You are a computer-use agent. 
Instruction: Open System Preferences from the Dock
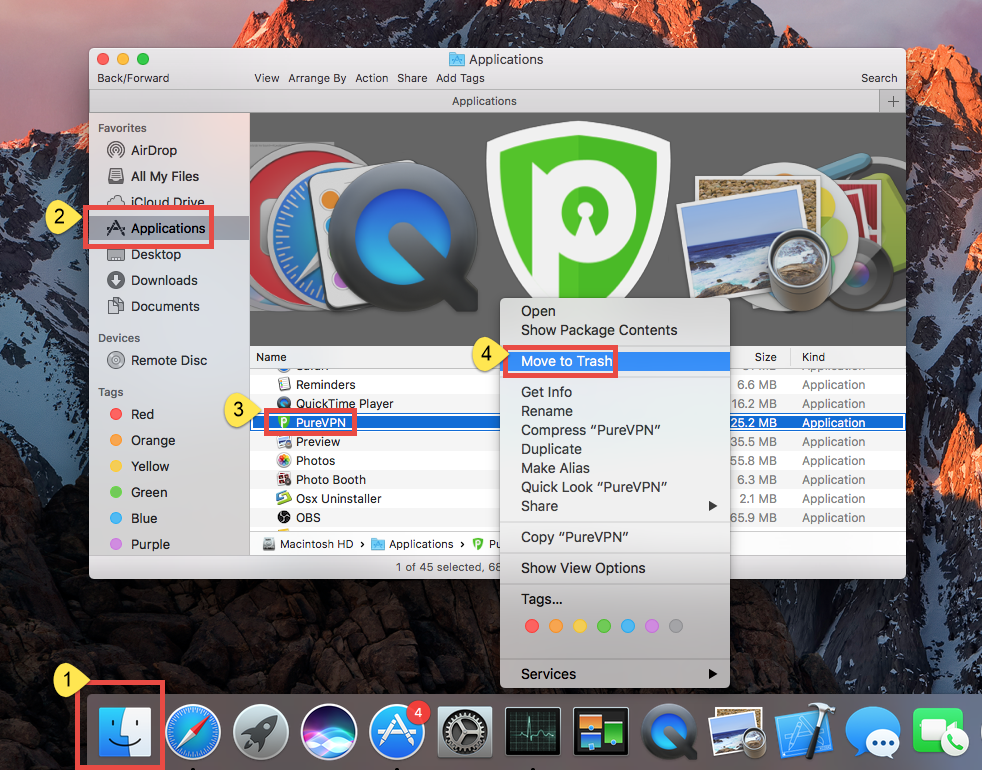pyautogui.click(x=464, y=731)
